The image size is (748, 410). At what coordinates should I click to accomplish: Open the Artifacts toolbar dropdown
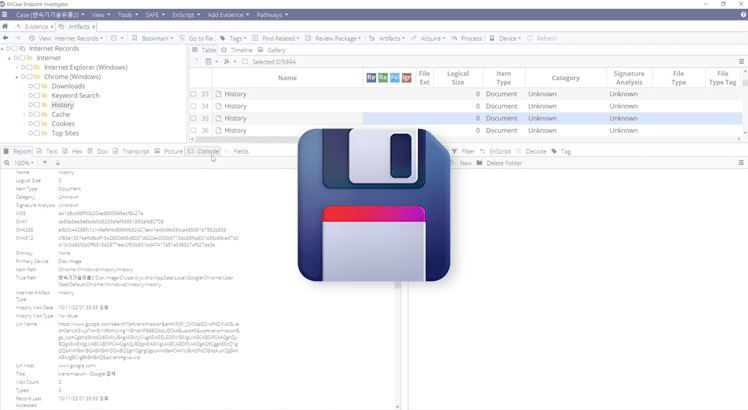(387, 38)
